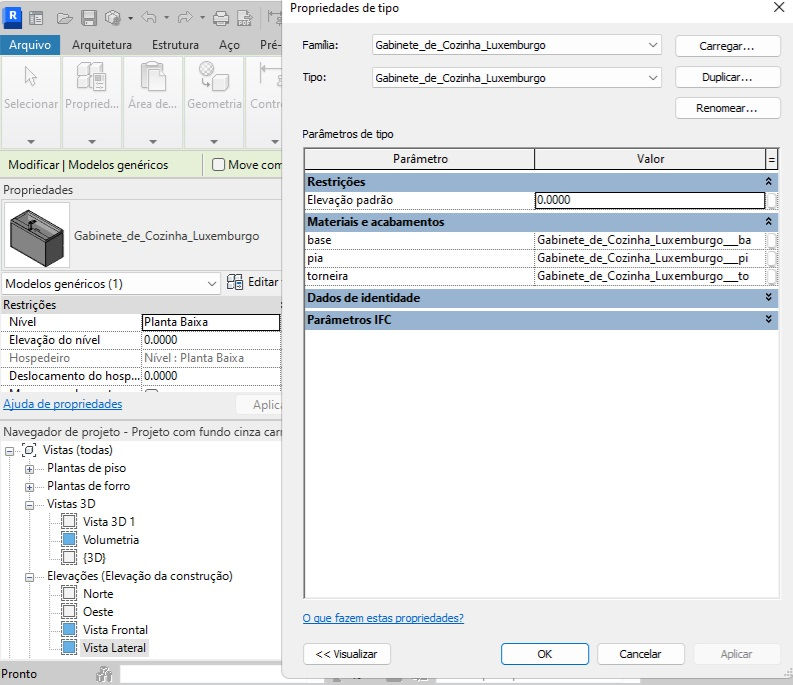Click the equals column header button

click(771, 159)
